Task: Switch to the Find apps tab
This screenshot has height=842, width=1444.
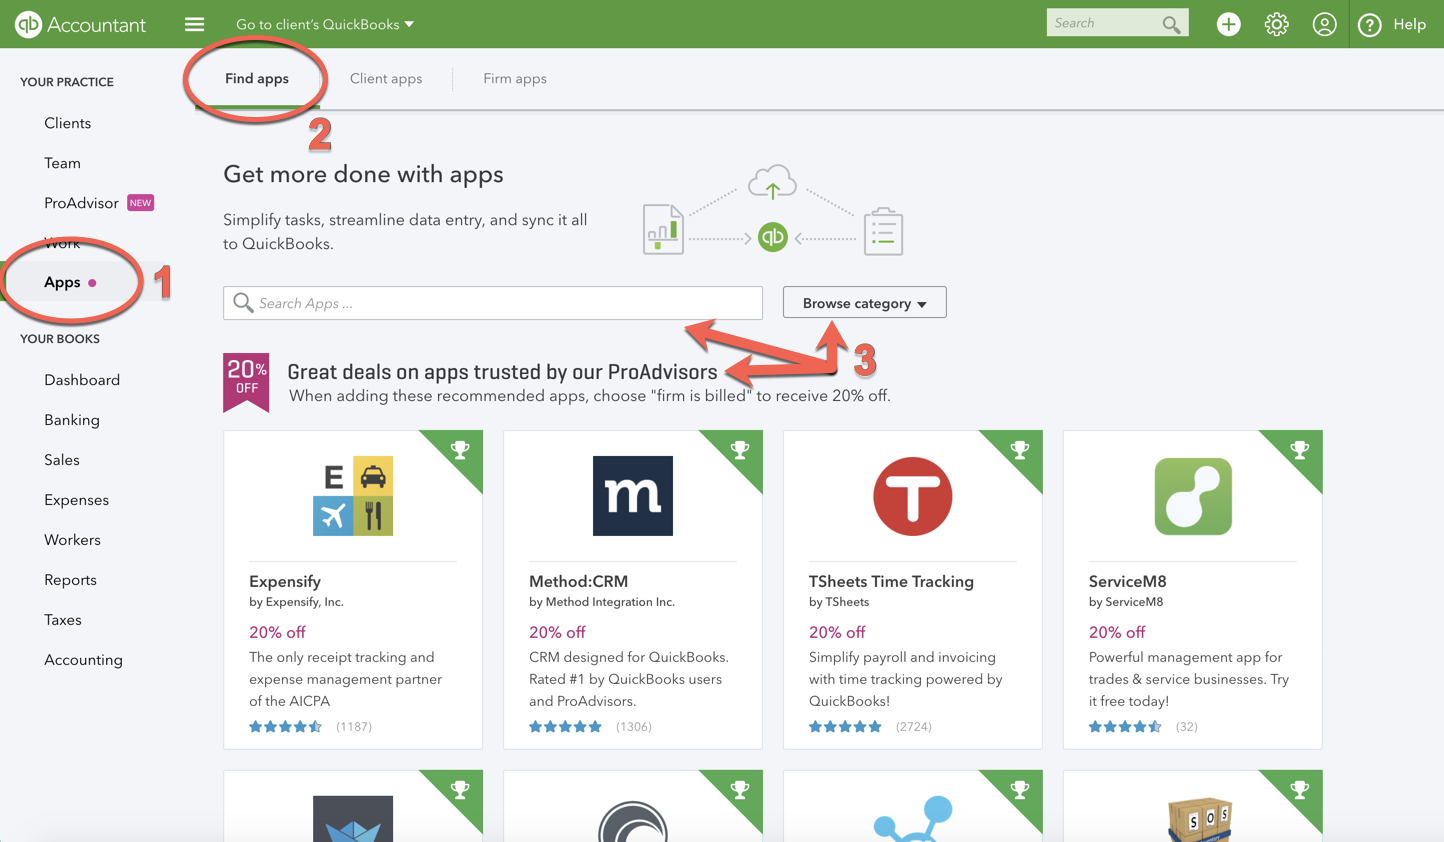Action: coord(257,79)
